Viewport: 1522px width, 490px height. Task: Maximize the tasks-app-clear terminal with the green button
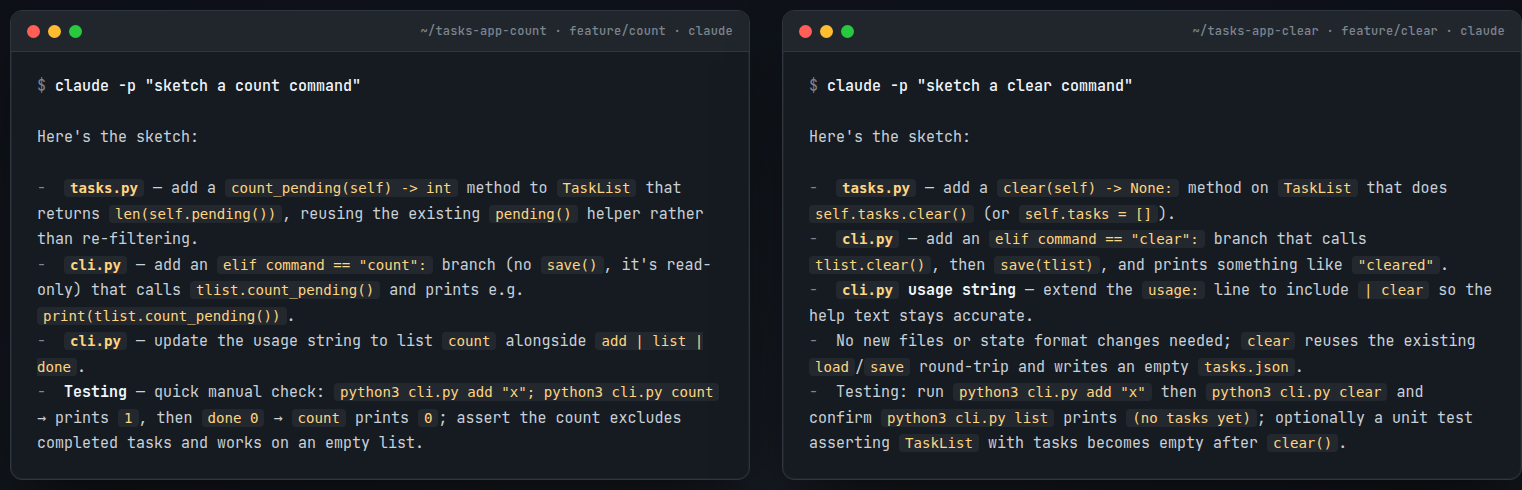tap(847, 31)
